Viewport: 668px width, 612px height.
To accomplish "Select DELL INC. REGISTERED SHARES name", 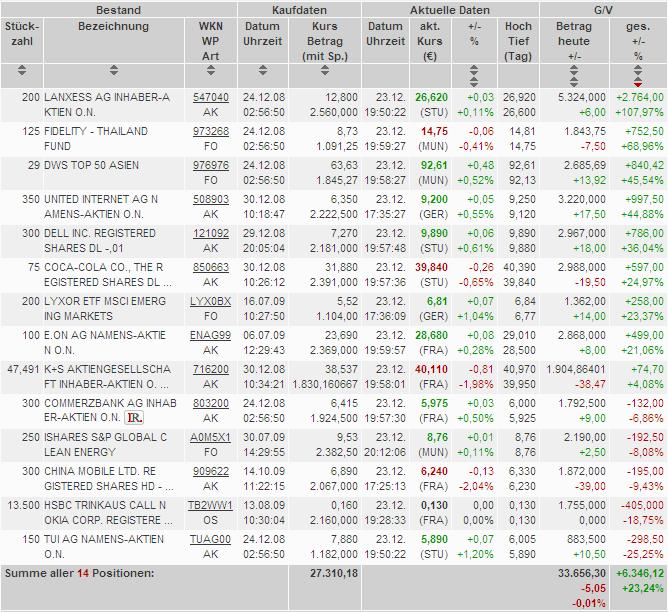I will point(100,241).
